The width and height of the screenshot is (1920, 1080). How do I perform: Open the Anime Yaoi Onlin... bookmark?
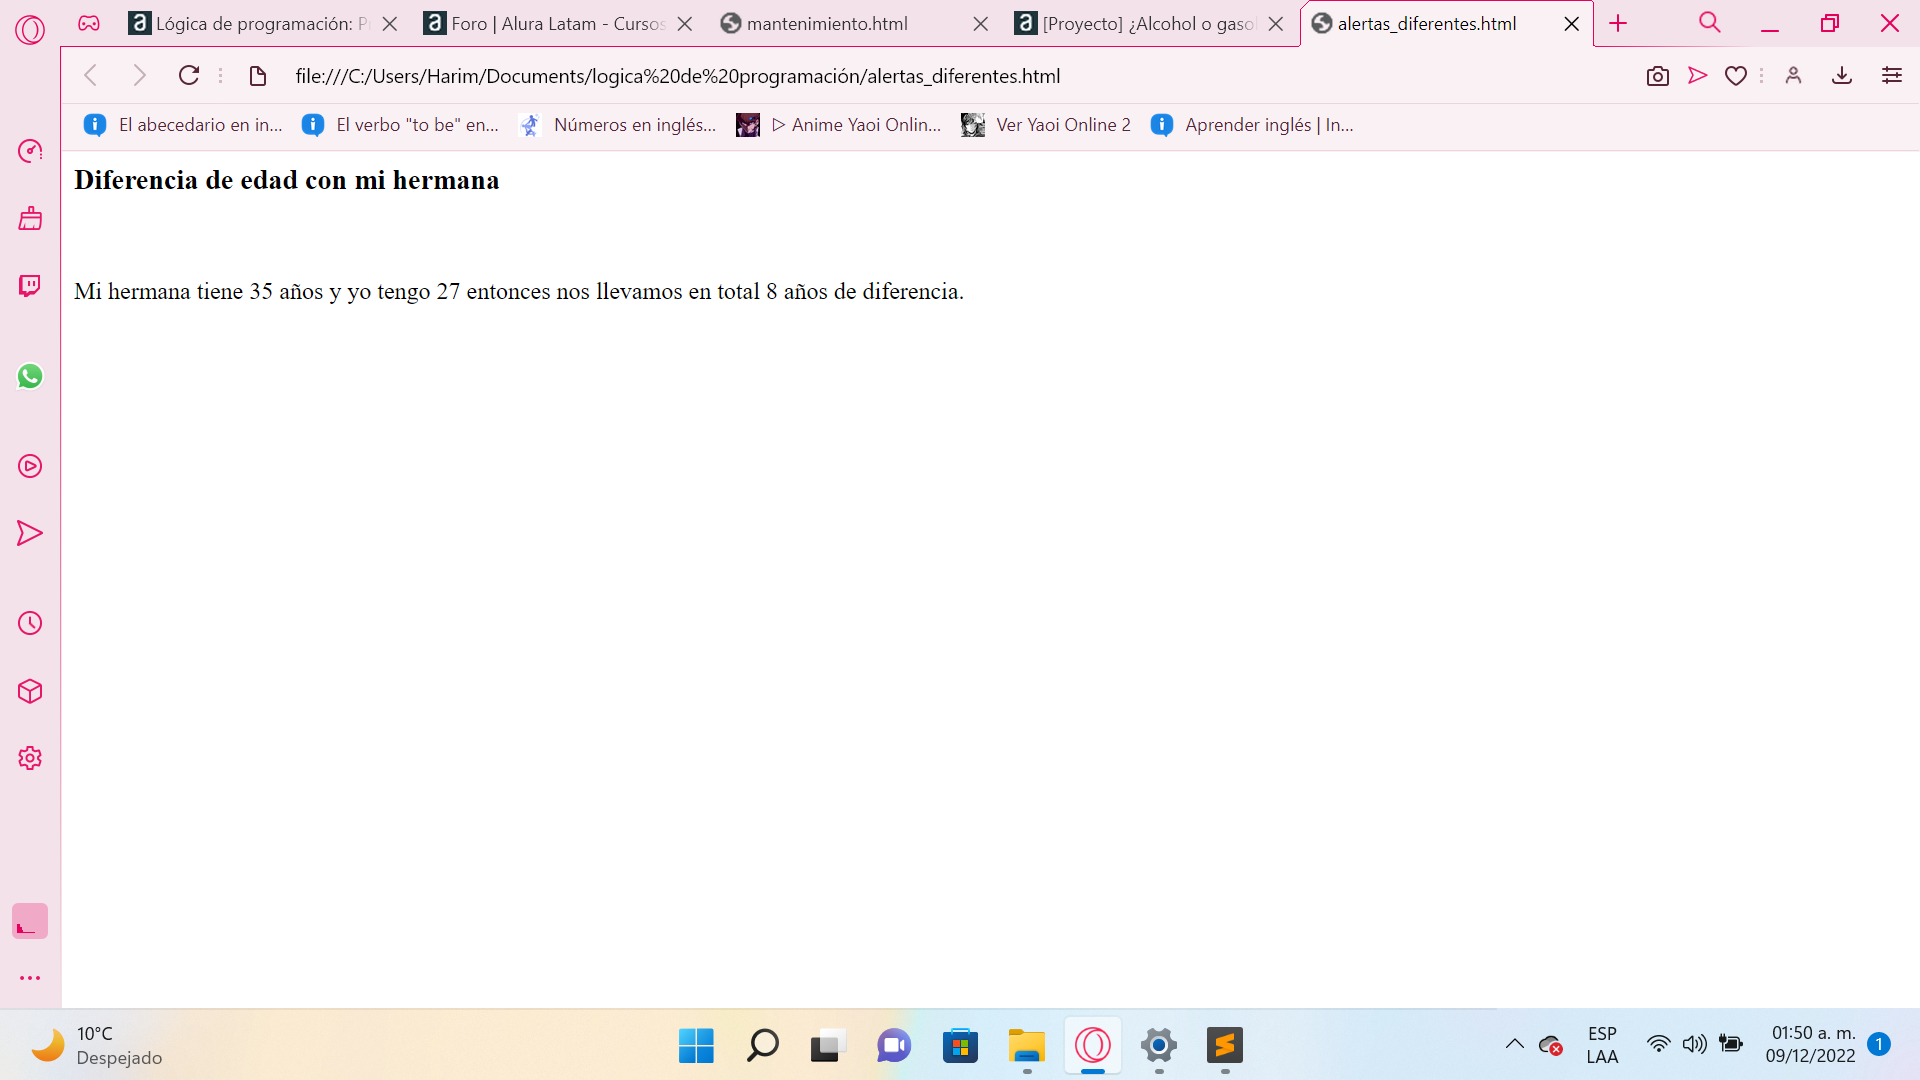[839, 125]
